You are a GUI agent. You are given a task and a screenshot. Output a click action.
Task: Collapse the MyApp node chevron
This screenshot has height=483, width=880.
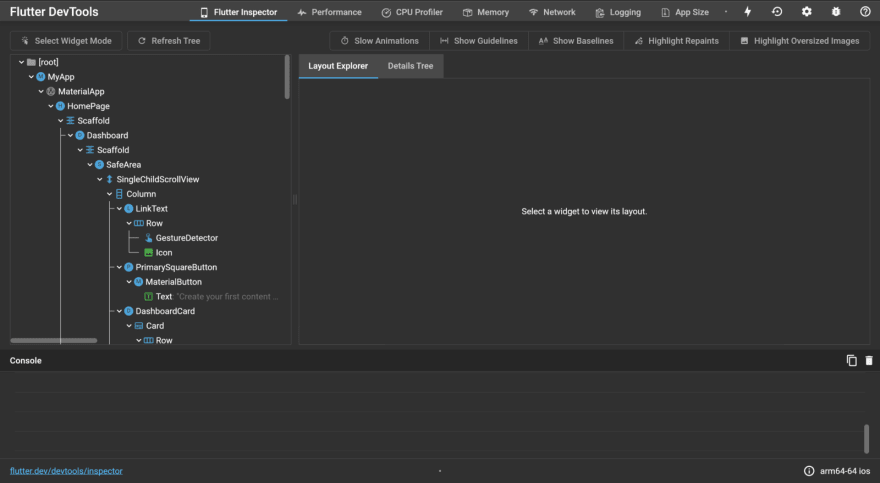tap(31, 77)
